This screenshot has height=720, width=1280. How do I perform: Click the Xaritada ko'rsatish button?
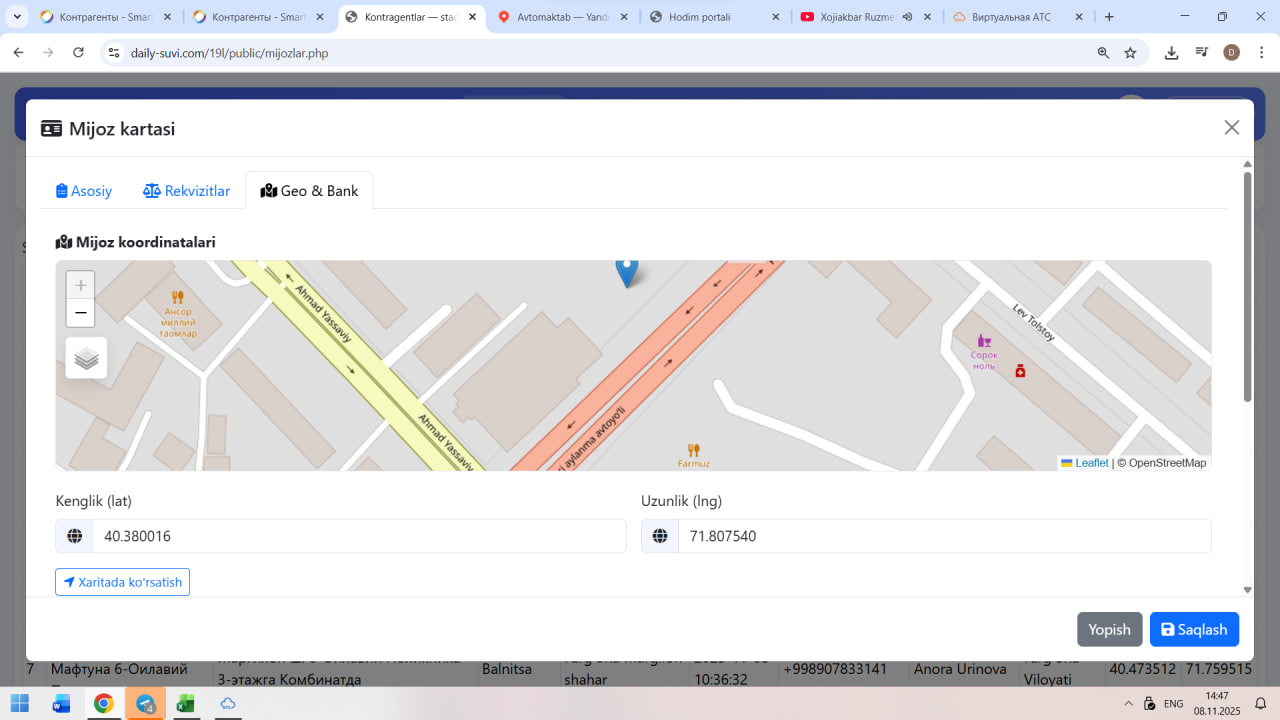(x=122, y=582)
